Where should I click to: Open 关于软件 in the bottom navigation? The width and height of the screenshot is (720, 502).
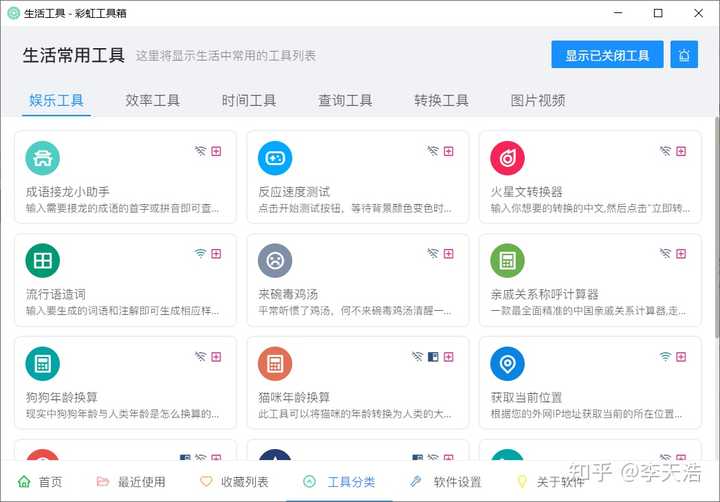[550, 482]
